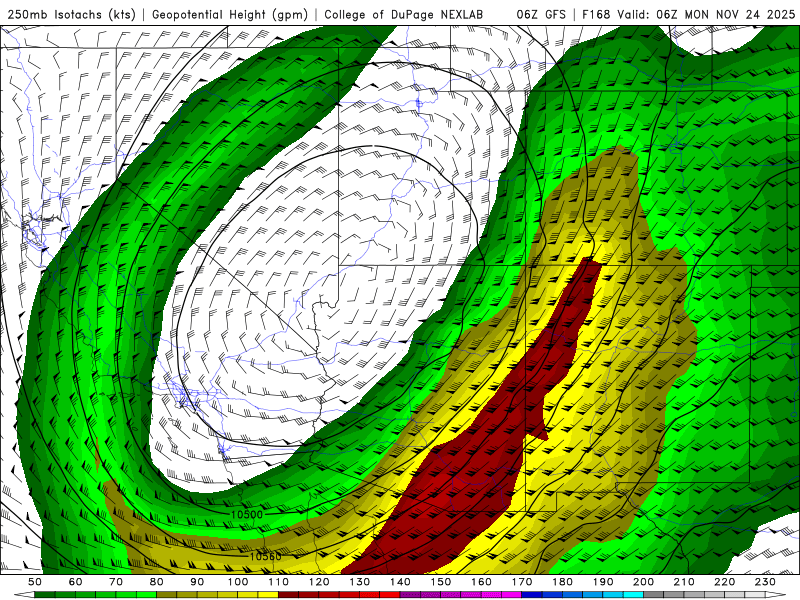Click the 10560 height contour label

265,556
